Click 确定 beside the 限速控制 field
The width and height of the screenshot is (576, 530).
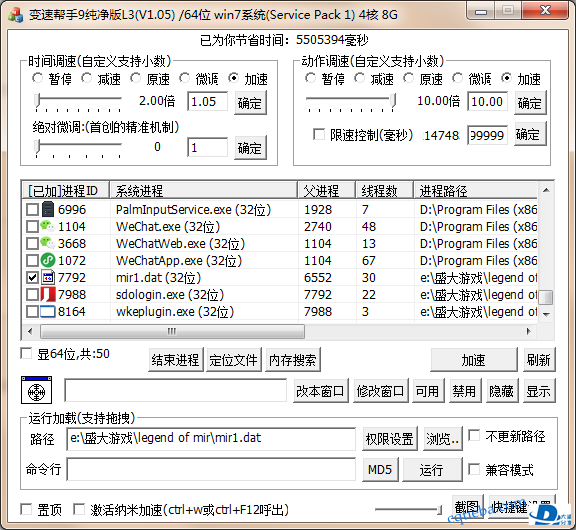(530, 134)
